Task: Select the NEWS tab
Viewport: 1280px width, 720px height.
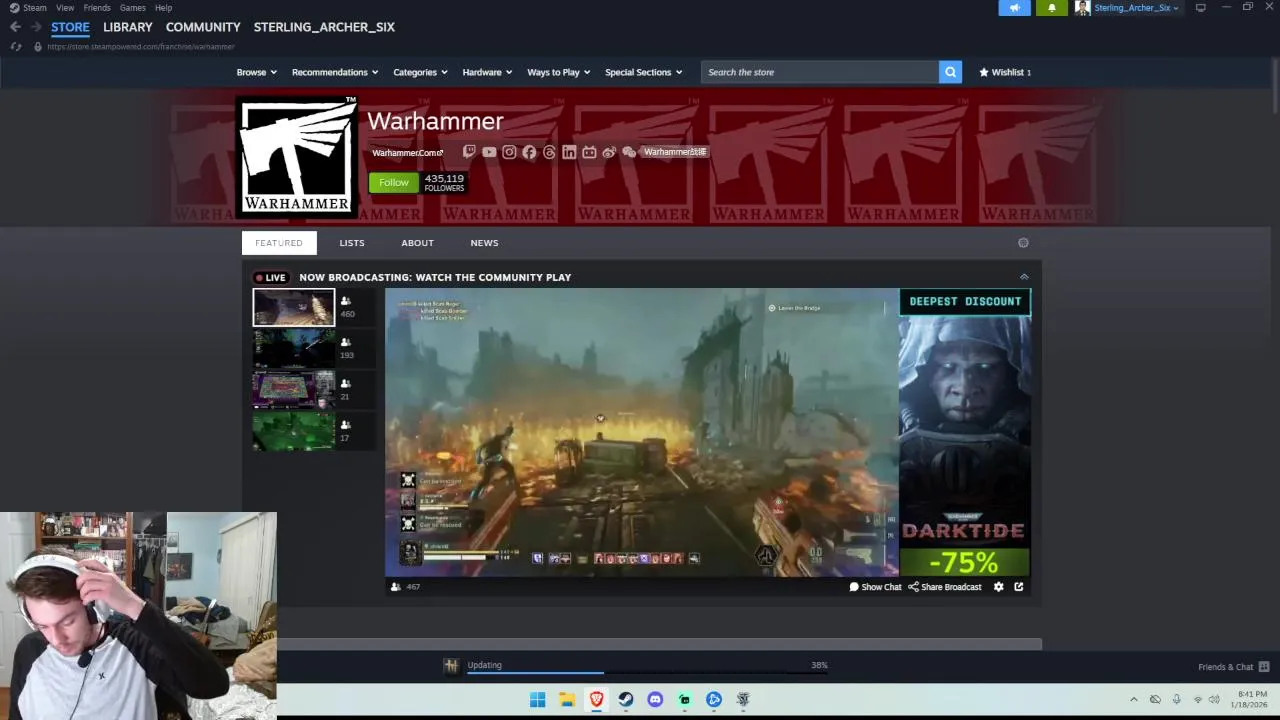Action: pos(484,243)
